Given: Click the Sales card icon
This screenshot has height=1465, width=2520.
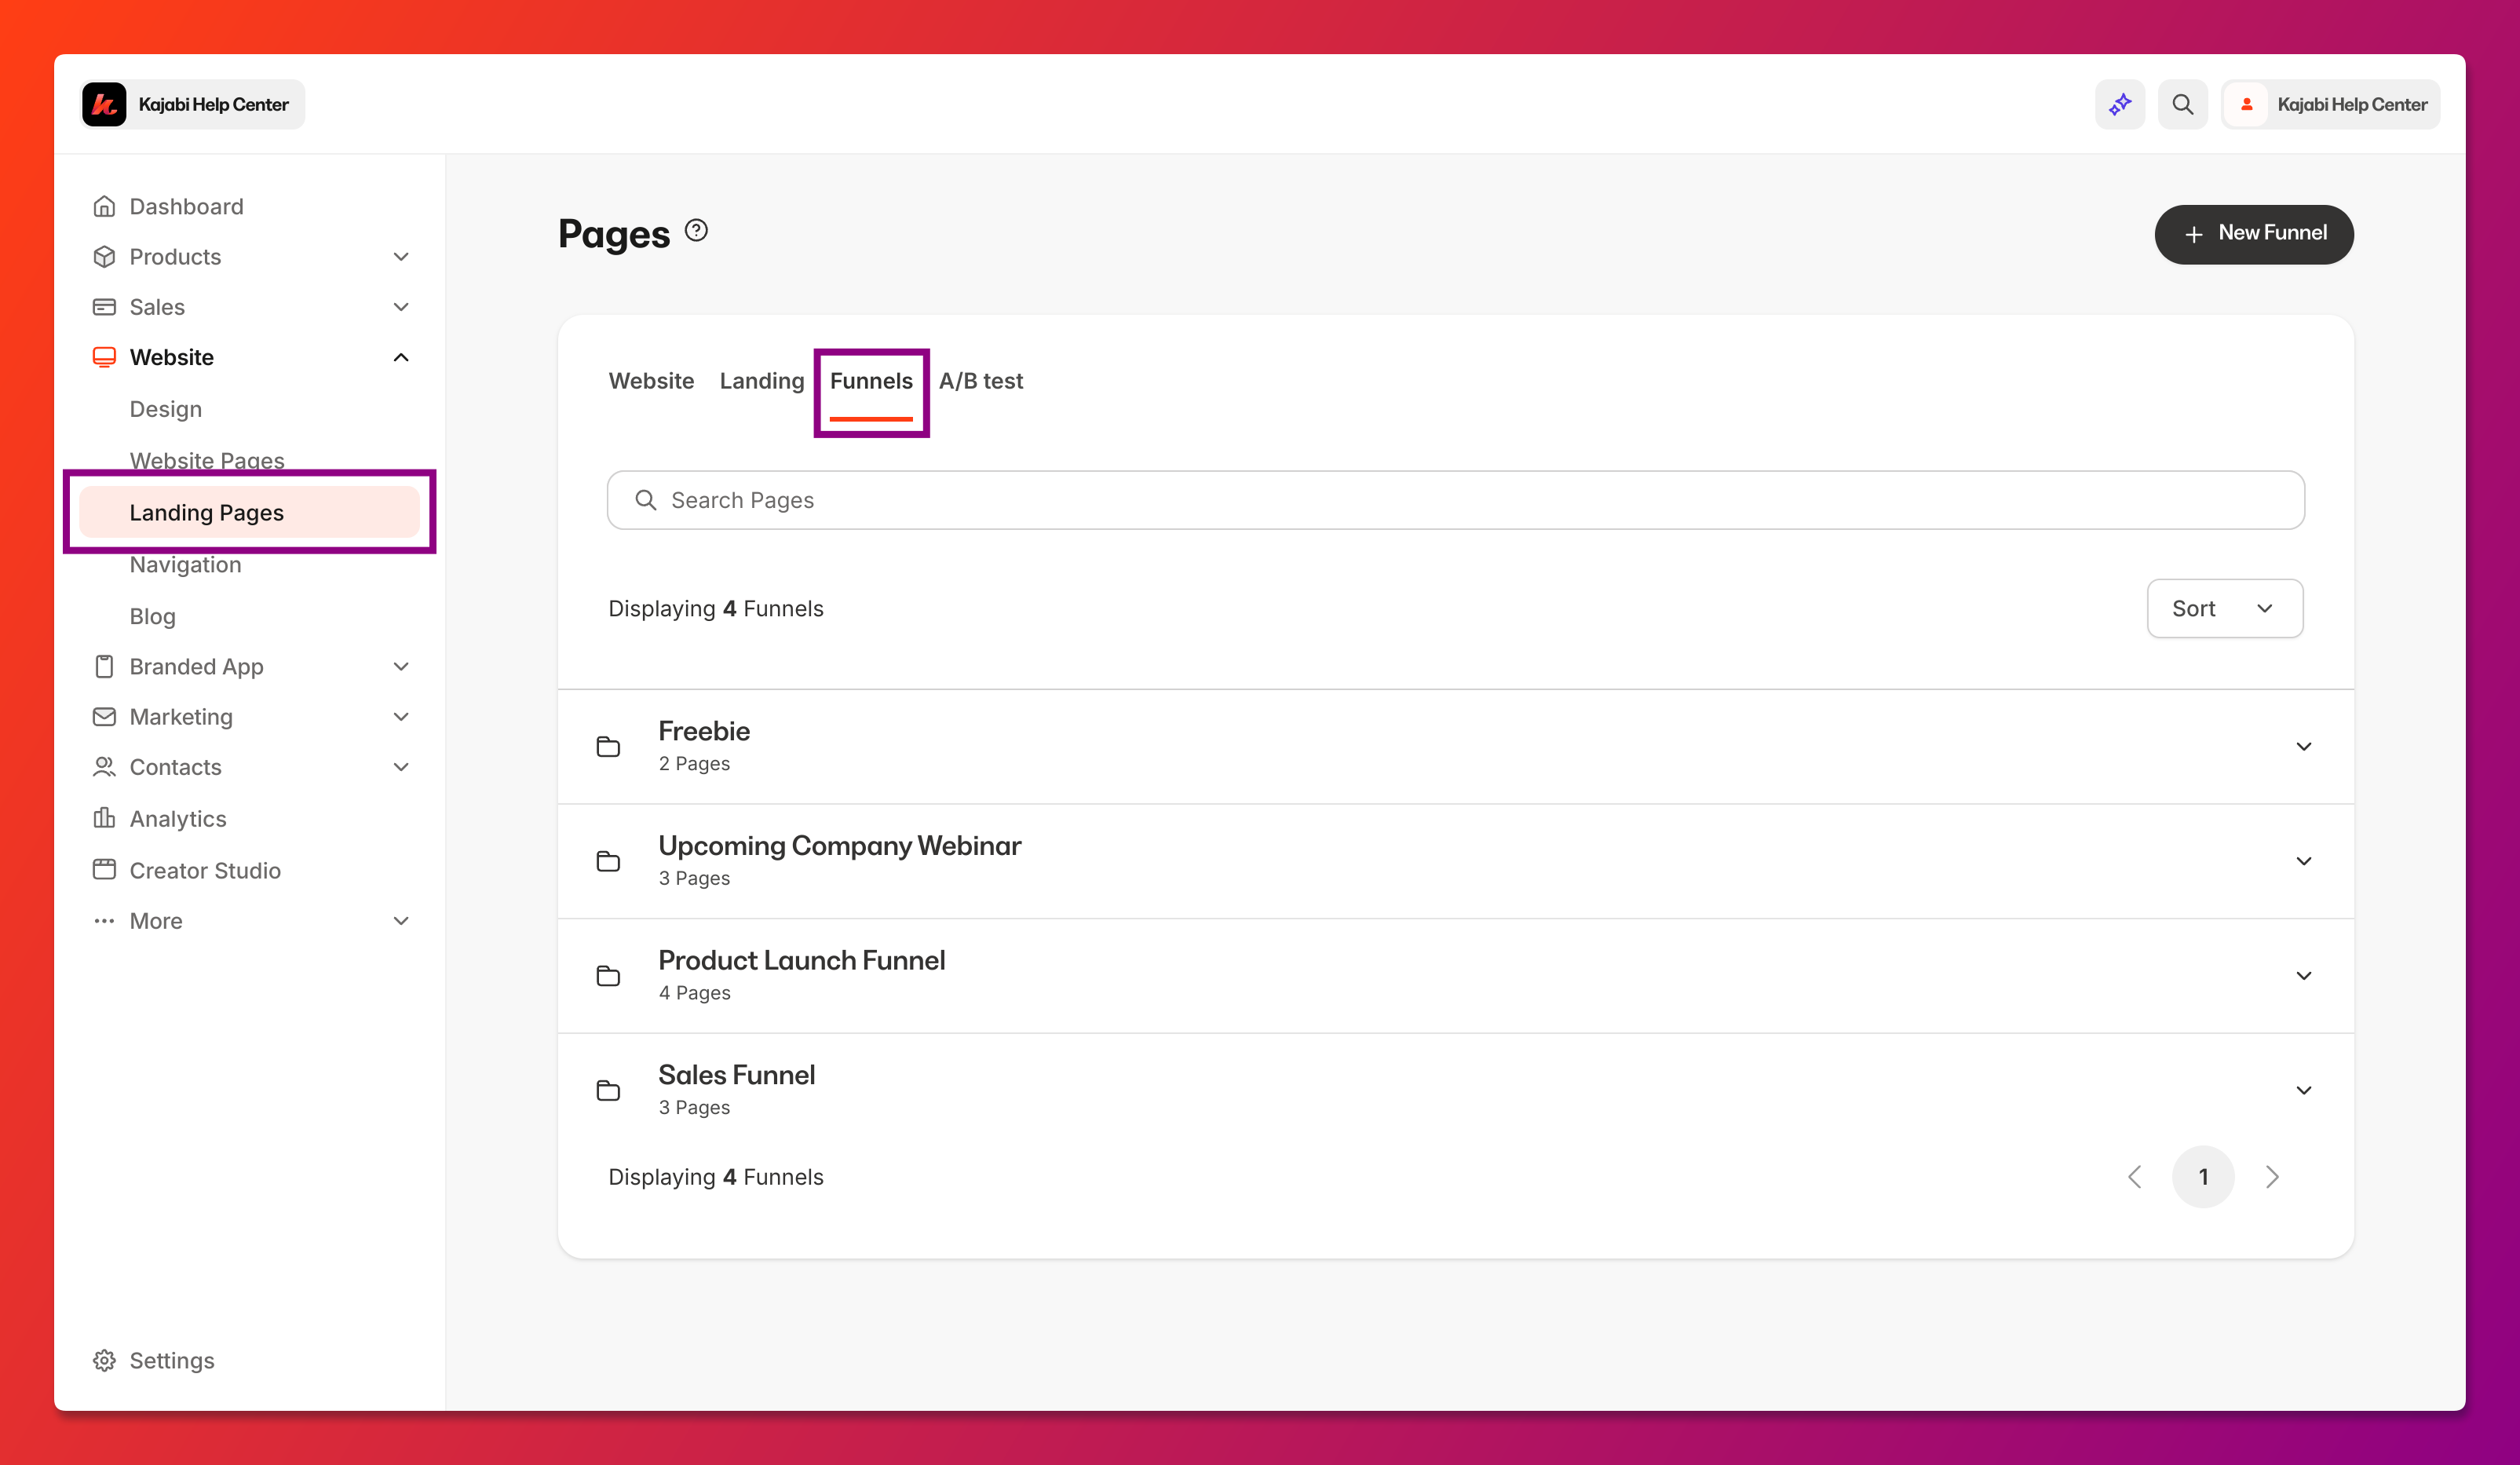Looking at the screenshot, I should click(x=104, y=307).
